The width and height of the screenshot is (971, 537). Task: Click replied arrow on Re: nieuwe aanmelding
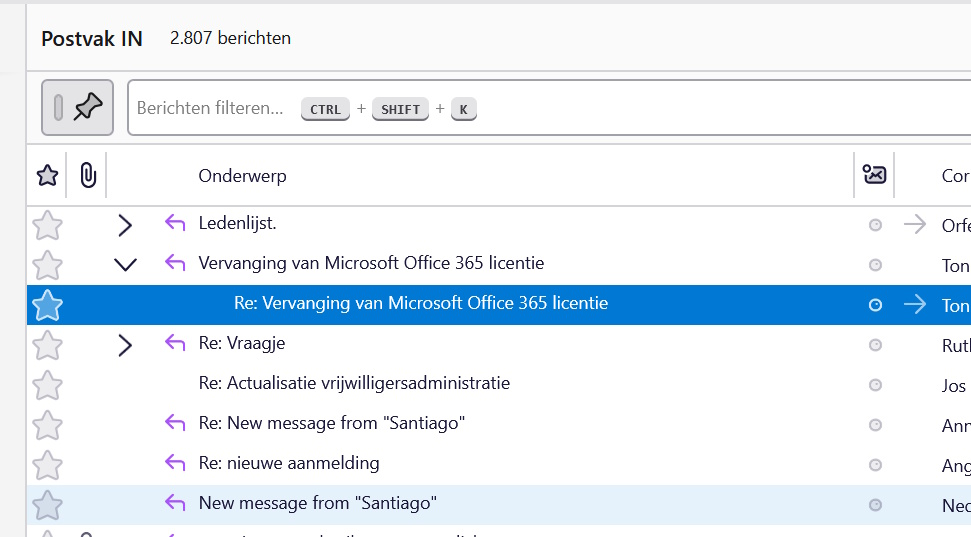tap(175, 463)
